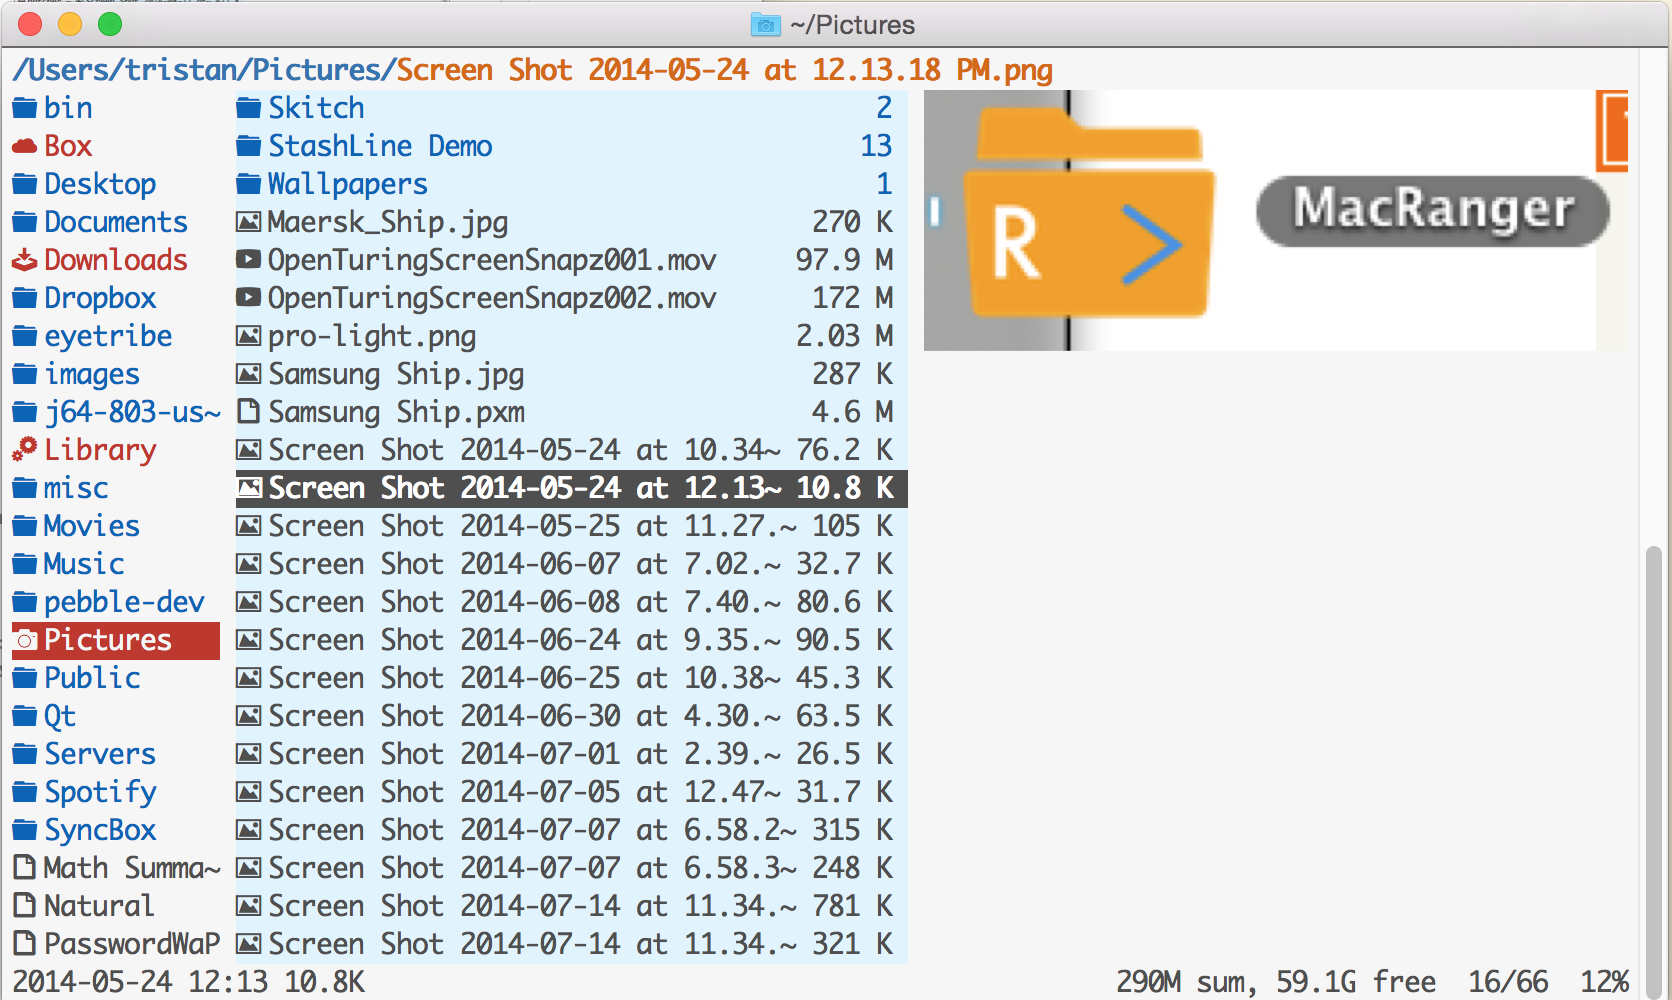Click the Skitch folder icon

tap(248, 108)
